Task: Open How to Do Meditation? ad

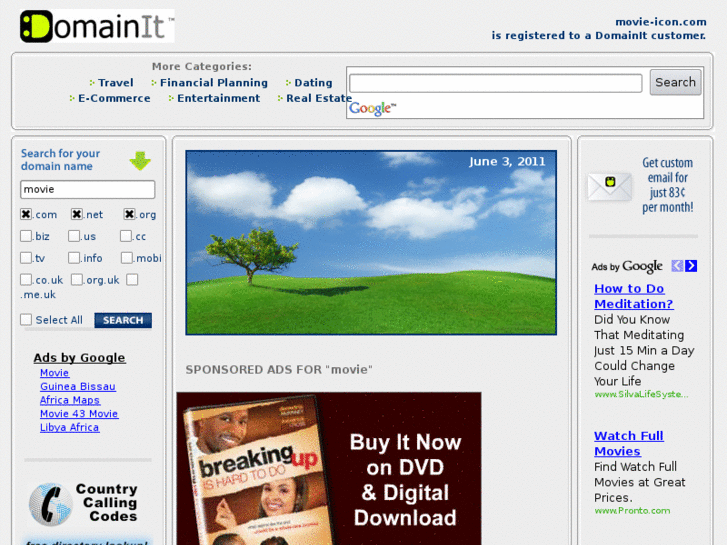Action: (633, 296)
